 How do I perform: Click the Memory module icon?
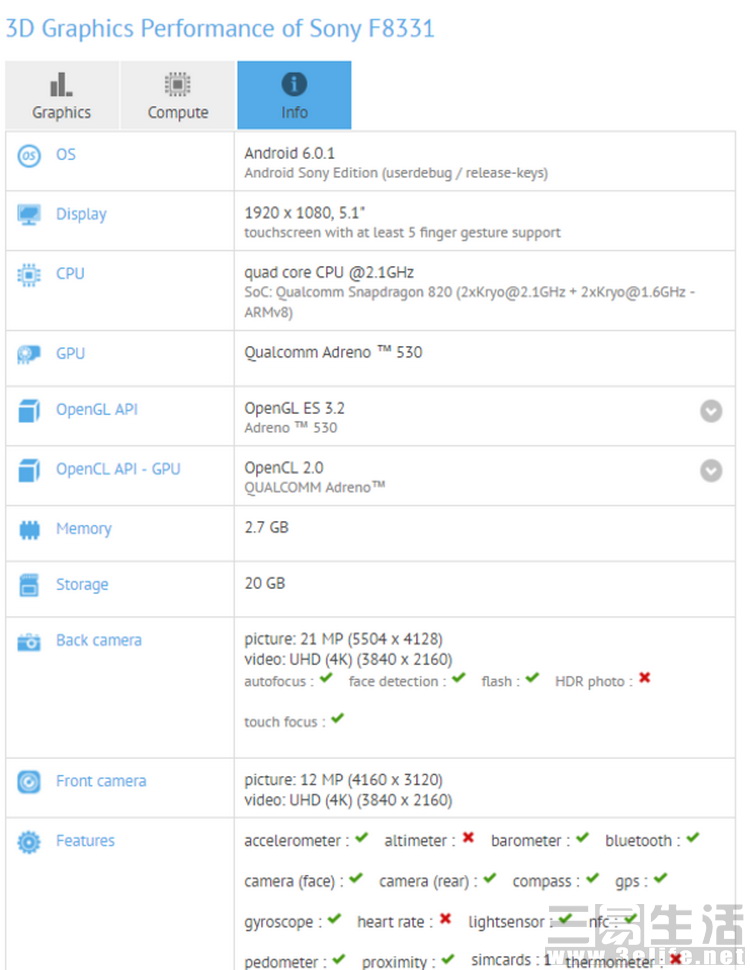(x=29, y=530)
